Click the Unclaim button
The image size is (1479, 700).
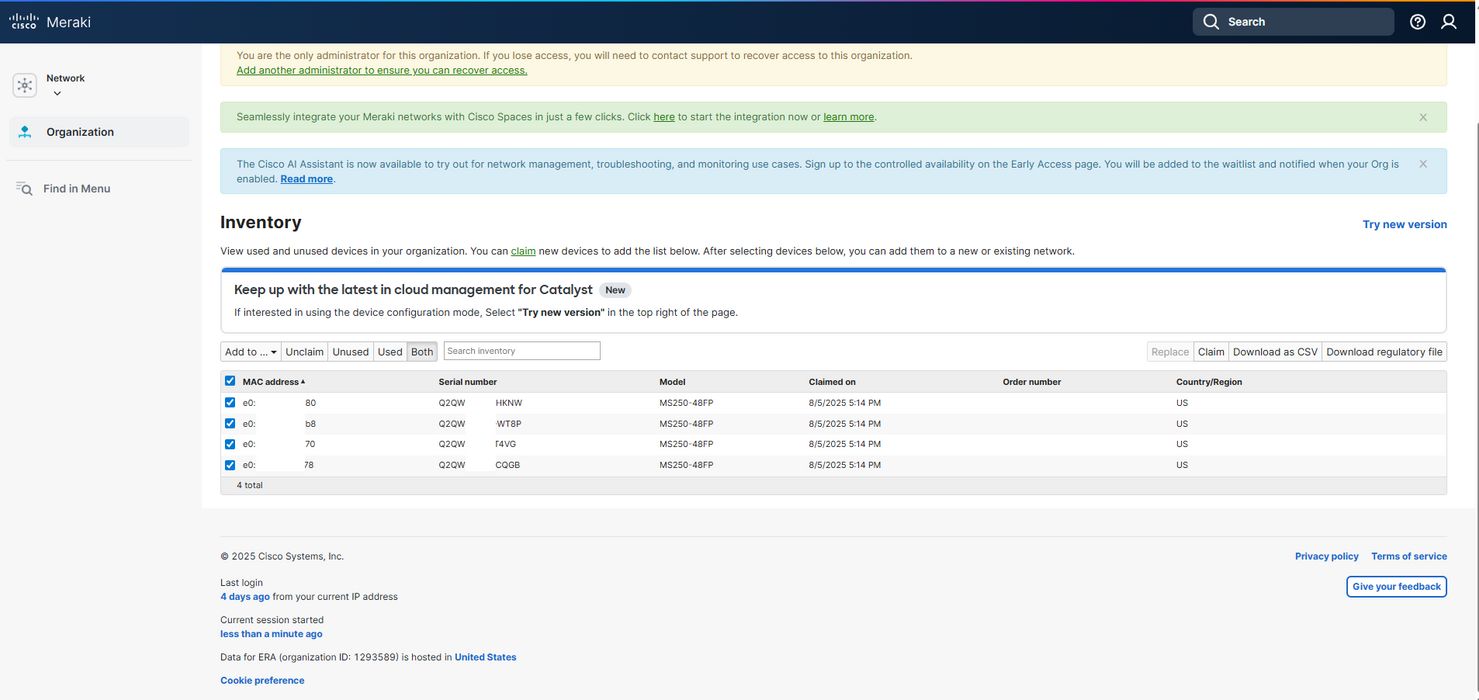304,352
